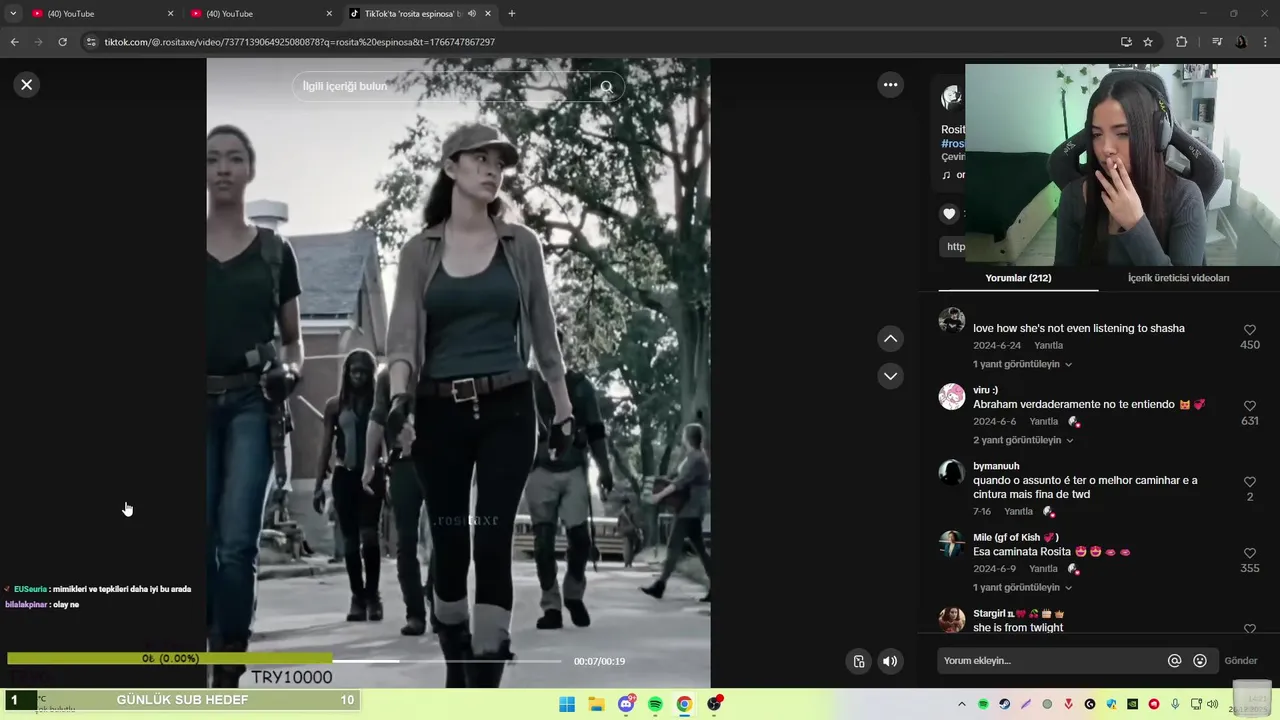Open File Explorer from taskbar

point(596,704)
